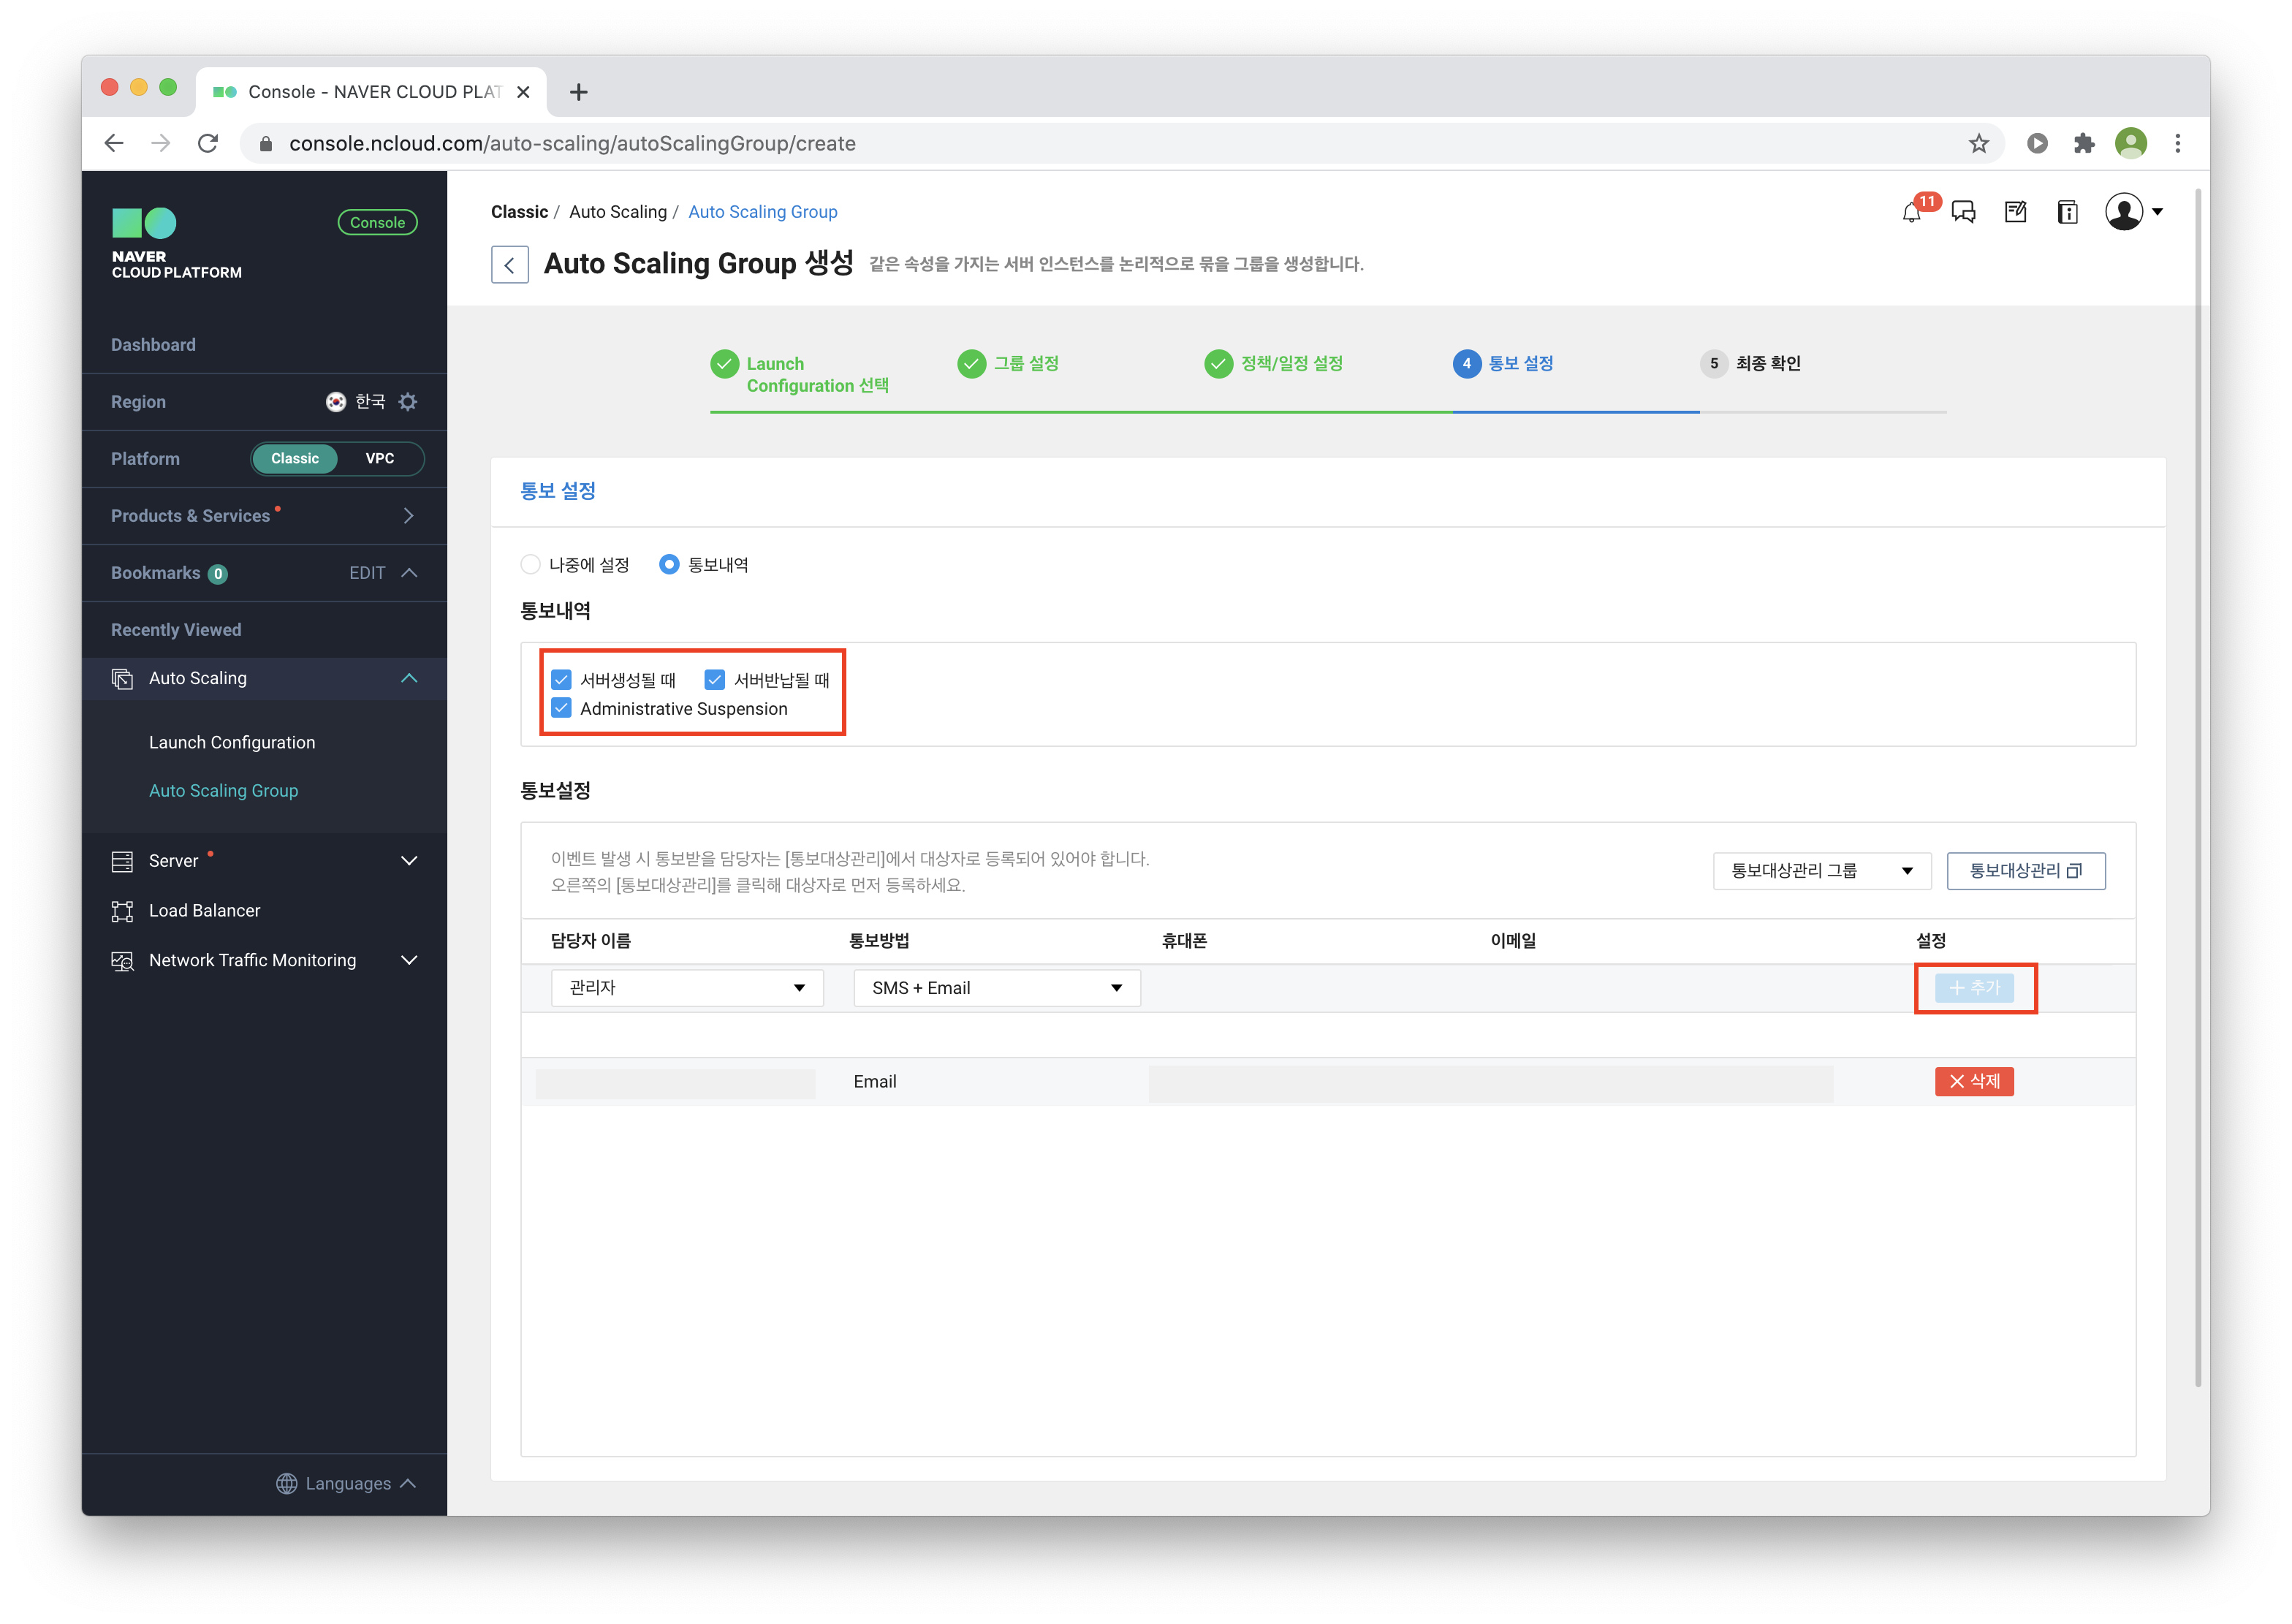This screenshot has width=2292, height=1624.
Task: Switch platform toggle to VPC
Action: [379, 459]
